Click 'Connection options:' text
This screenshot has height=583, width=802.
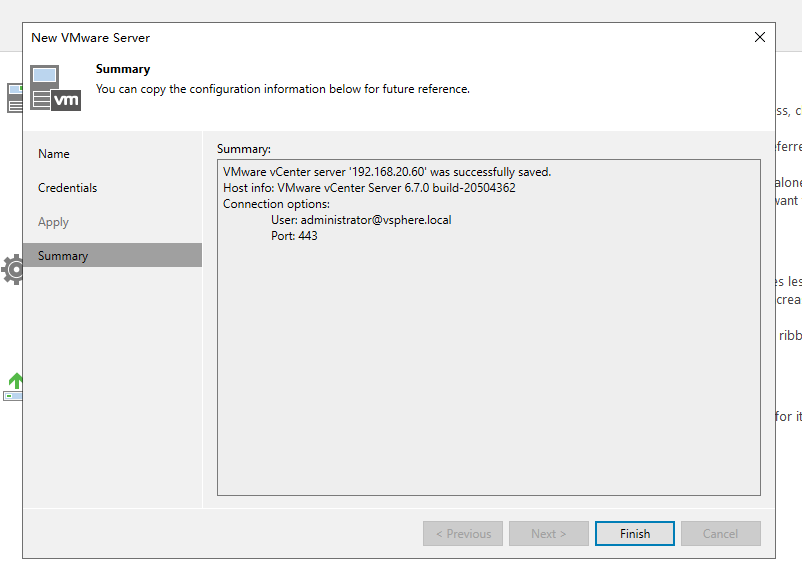(x=276, y=204)
